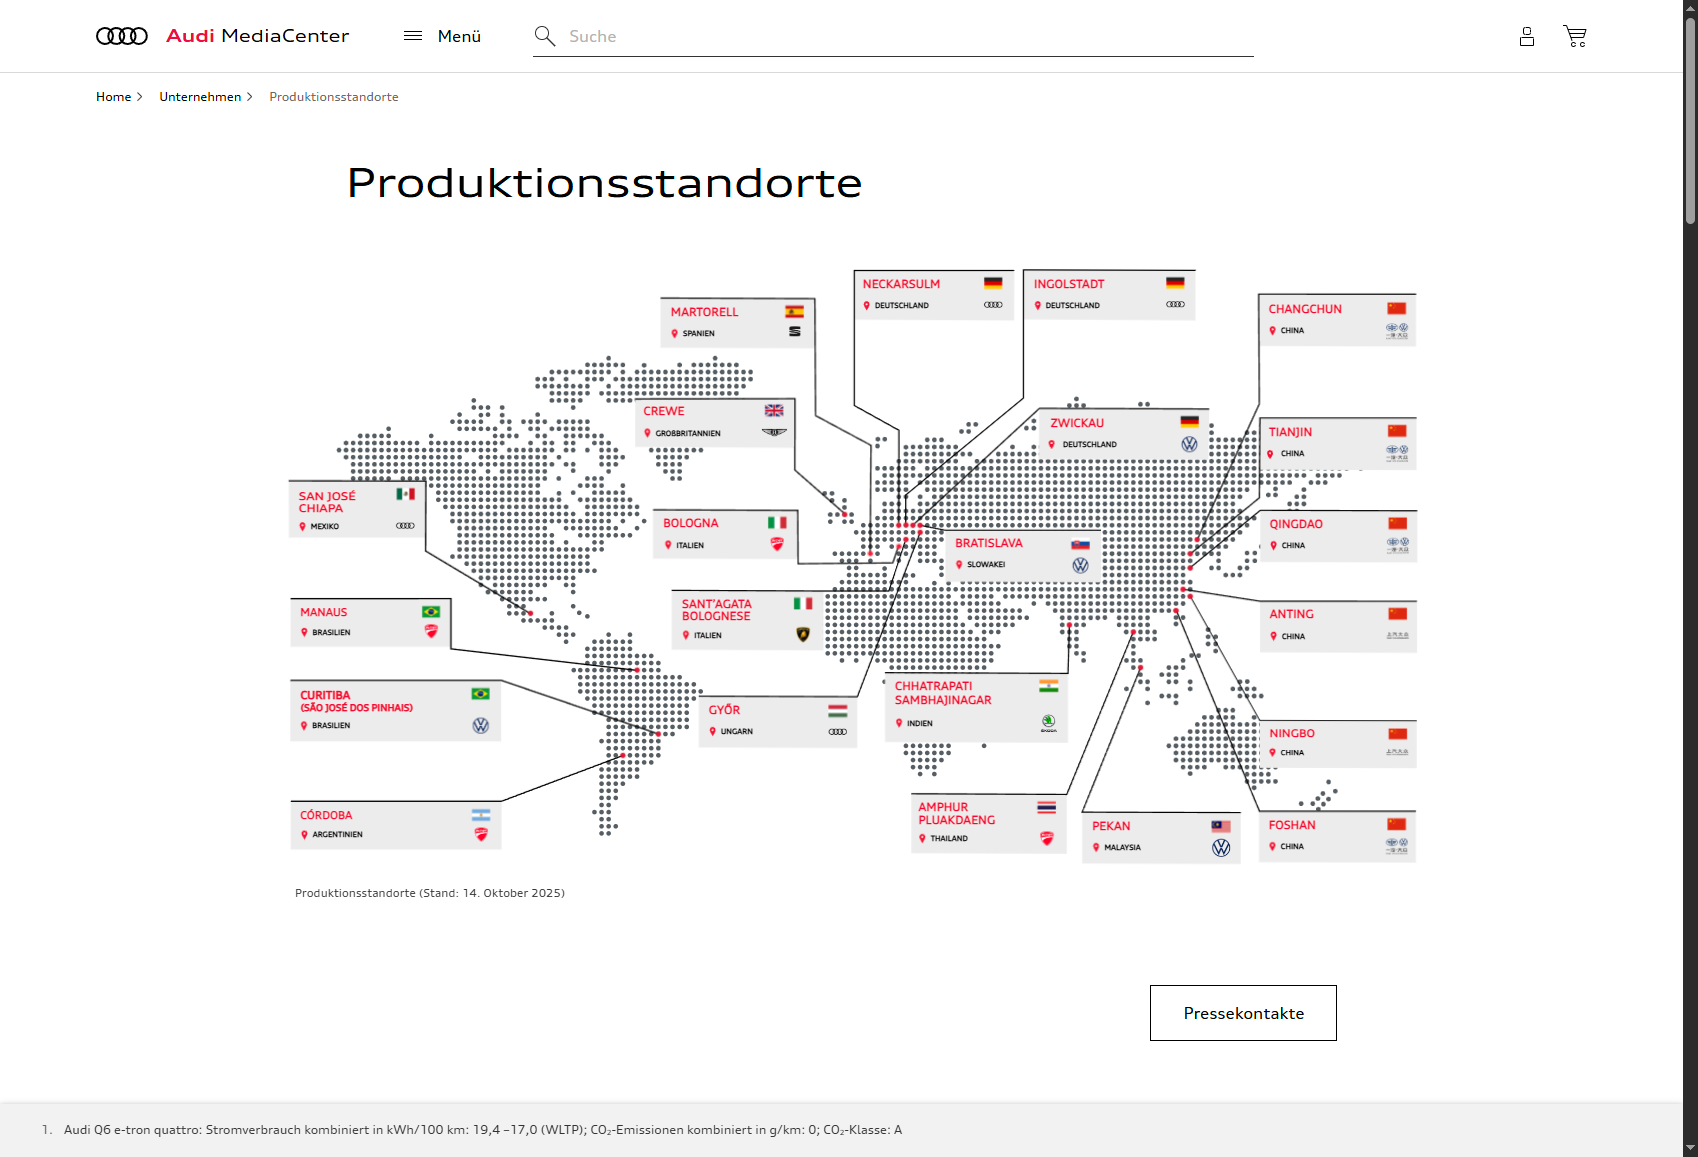Click the Audi rings logo
This screenshot has height=1157, width=1698.
122,36
